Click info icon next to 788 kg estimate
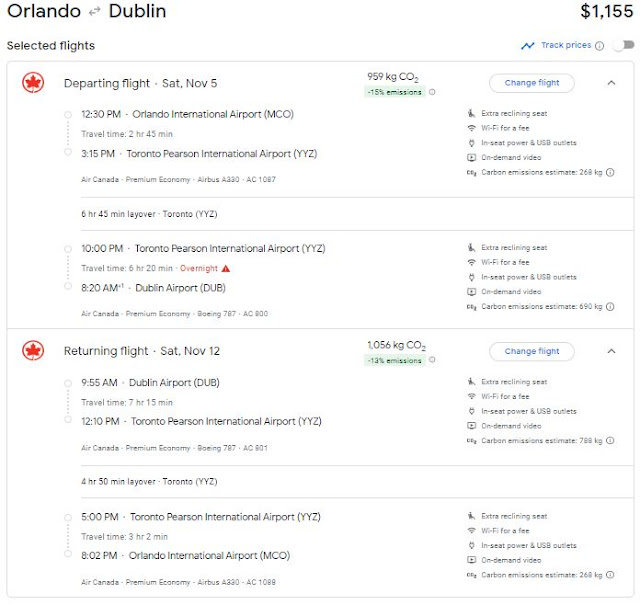The image size is (640, 605). click(x=610, y=440)
